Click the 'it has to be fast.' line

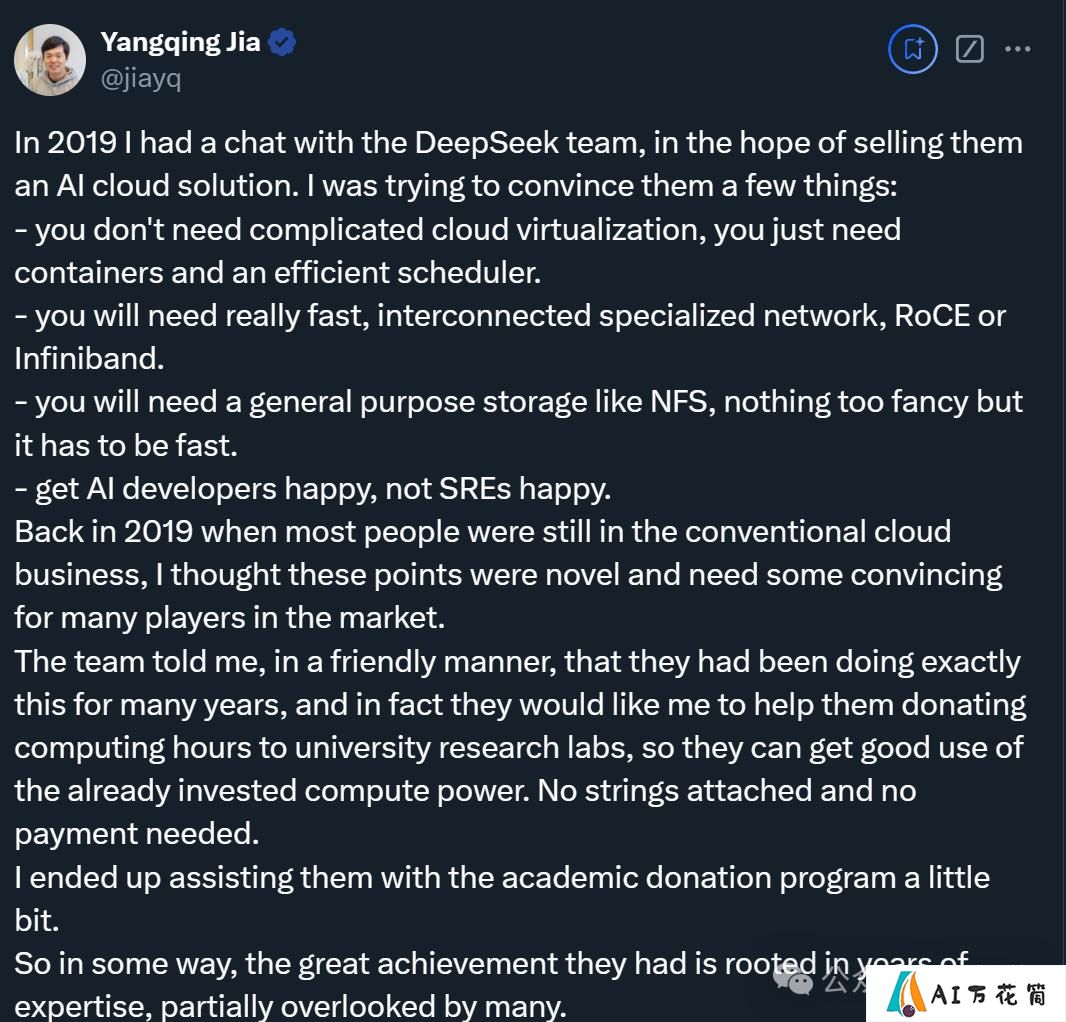(x=126, y=445)
